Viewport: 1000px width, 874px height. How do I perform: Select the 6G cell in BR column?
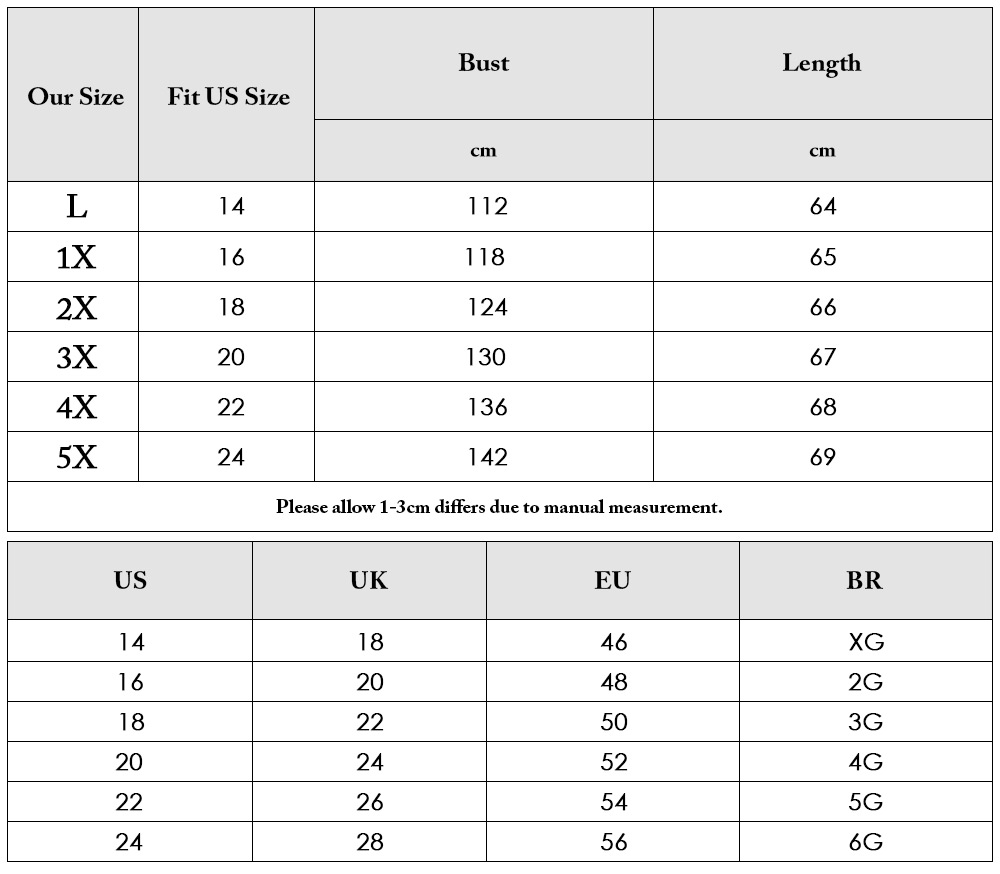865,842
